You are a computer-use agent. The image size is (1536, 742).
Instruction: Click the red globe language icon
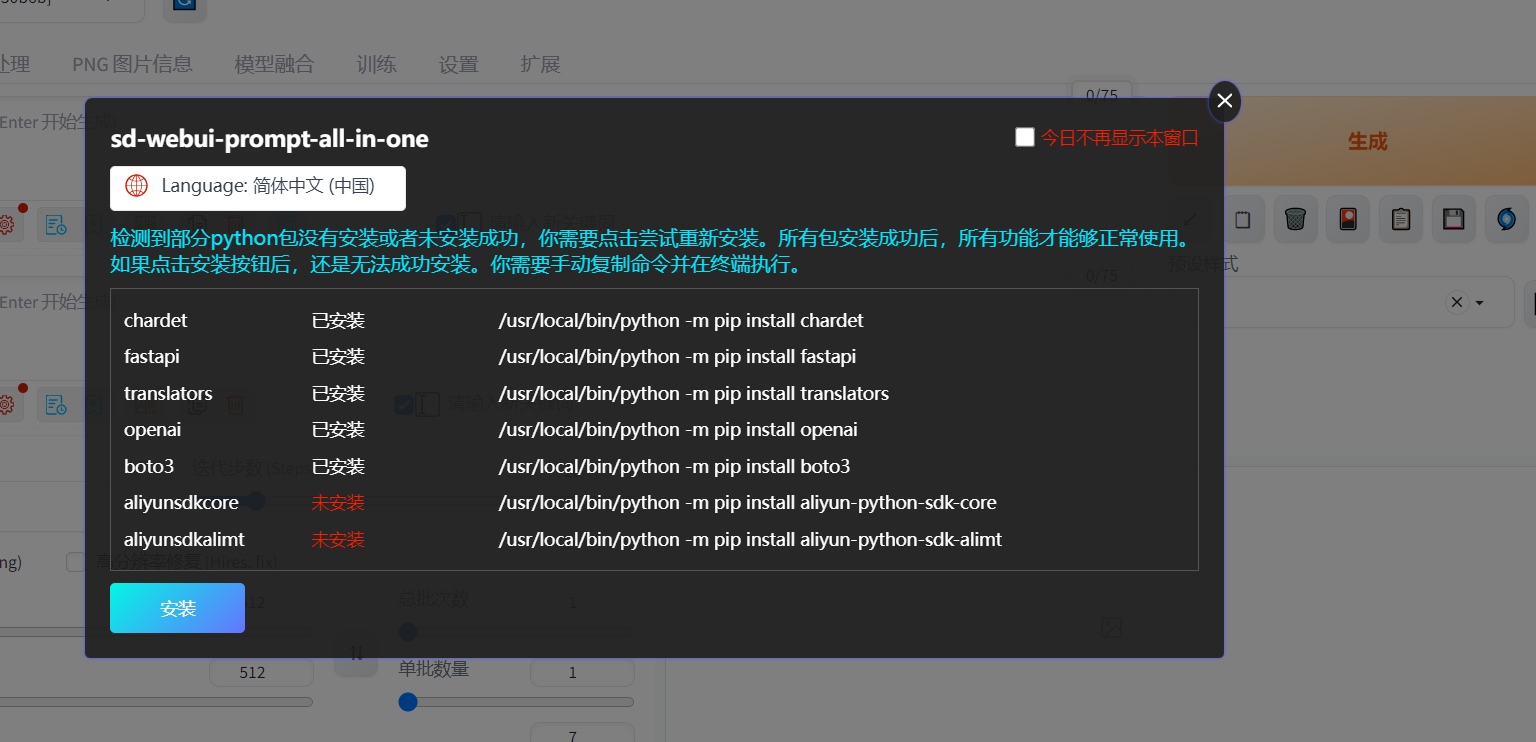(136, 186)
